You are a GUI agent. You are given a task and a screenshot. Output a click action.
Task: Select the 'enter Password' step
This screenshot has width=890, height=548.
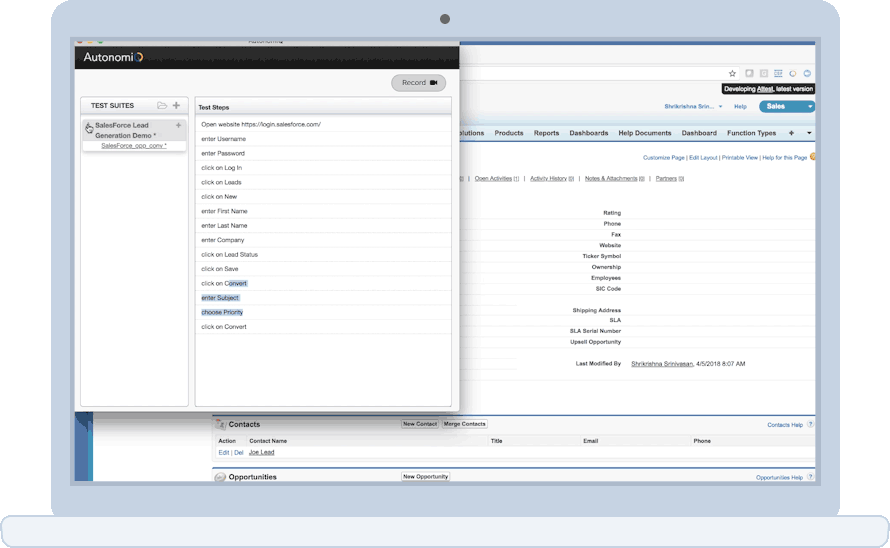tap(323, 153)
